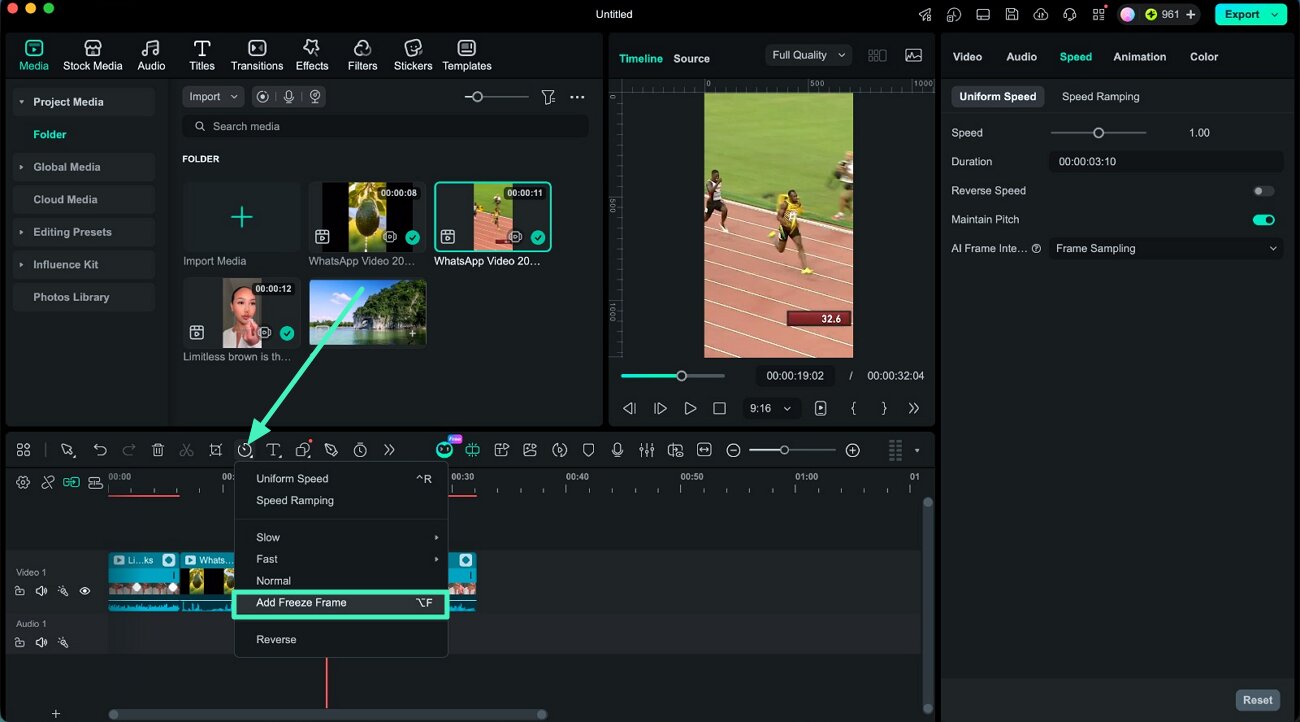Image resolution: width=1300 pixels, height=722 pixels.
Task: Click the timeline layout grid icon
Action: pos(23,450)
